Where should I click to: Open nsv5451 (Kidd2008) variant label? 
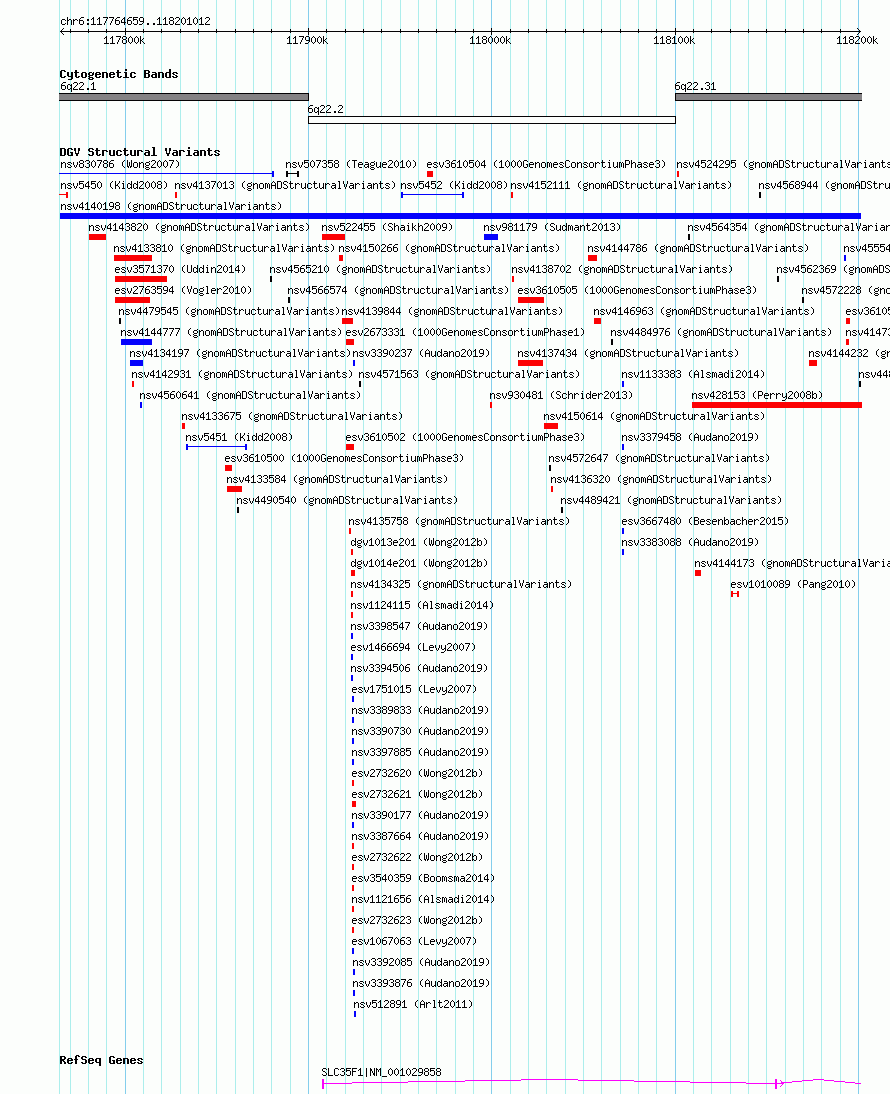tap(239, 437)
